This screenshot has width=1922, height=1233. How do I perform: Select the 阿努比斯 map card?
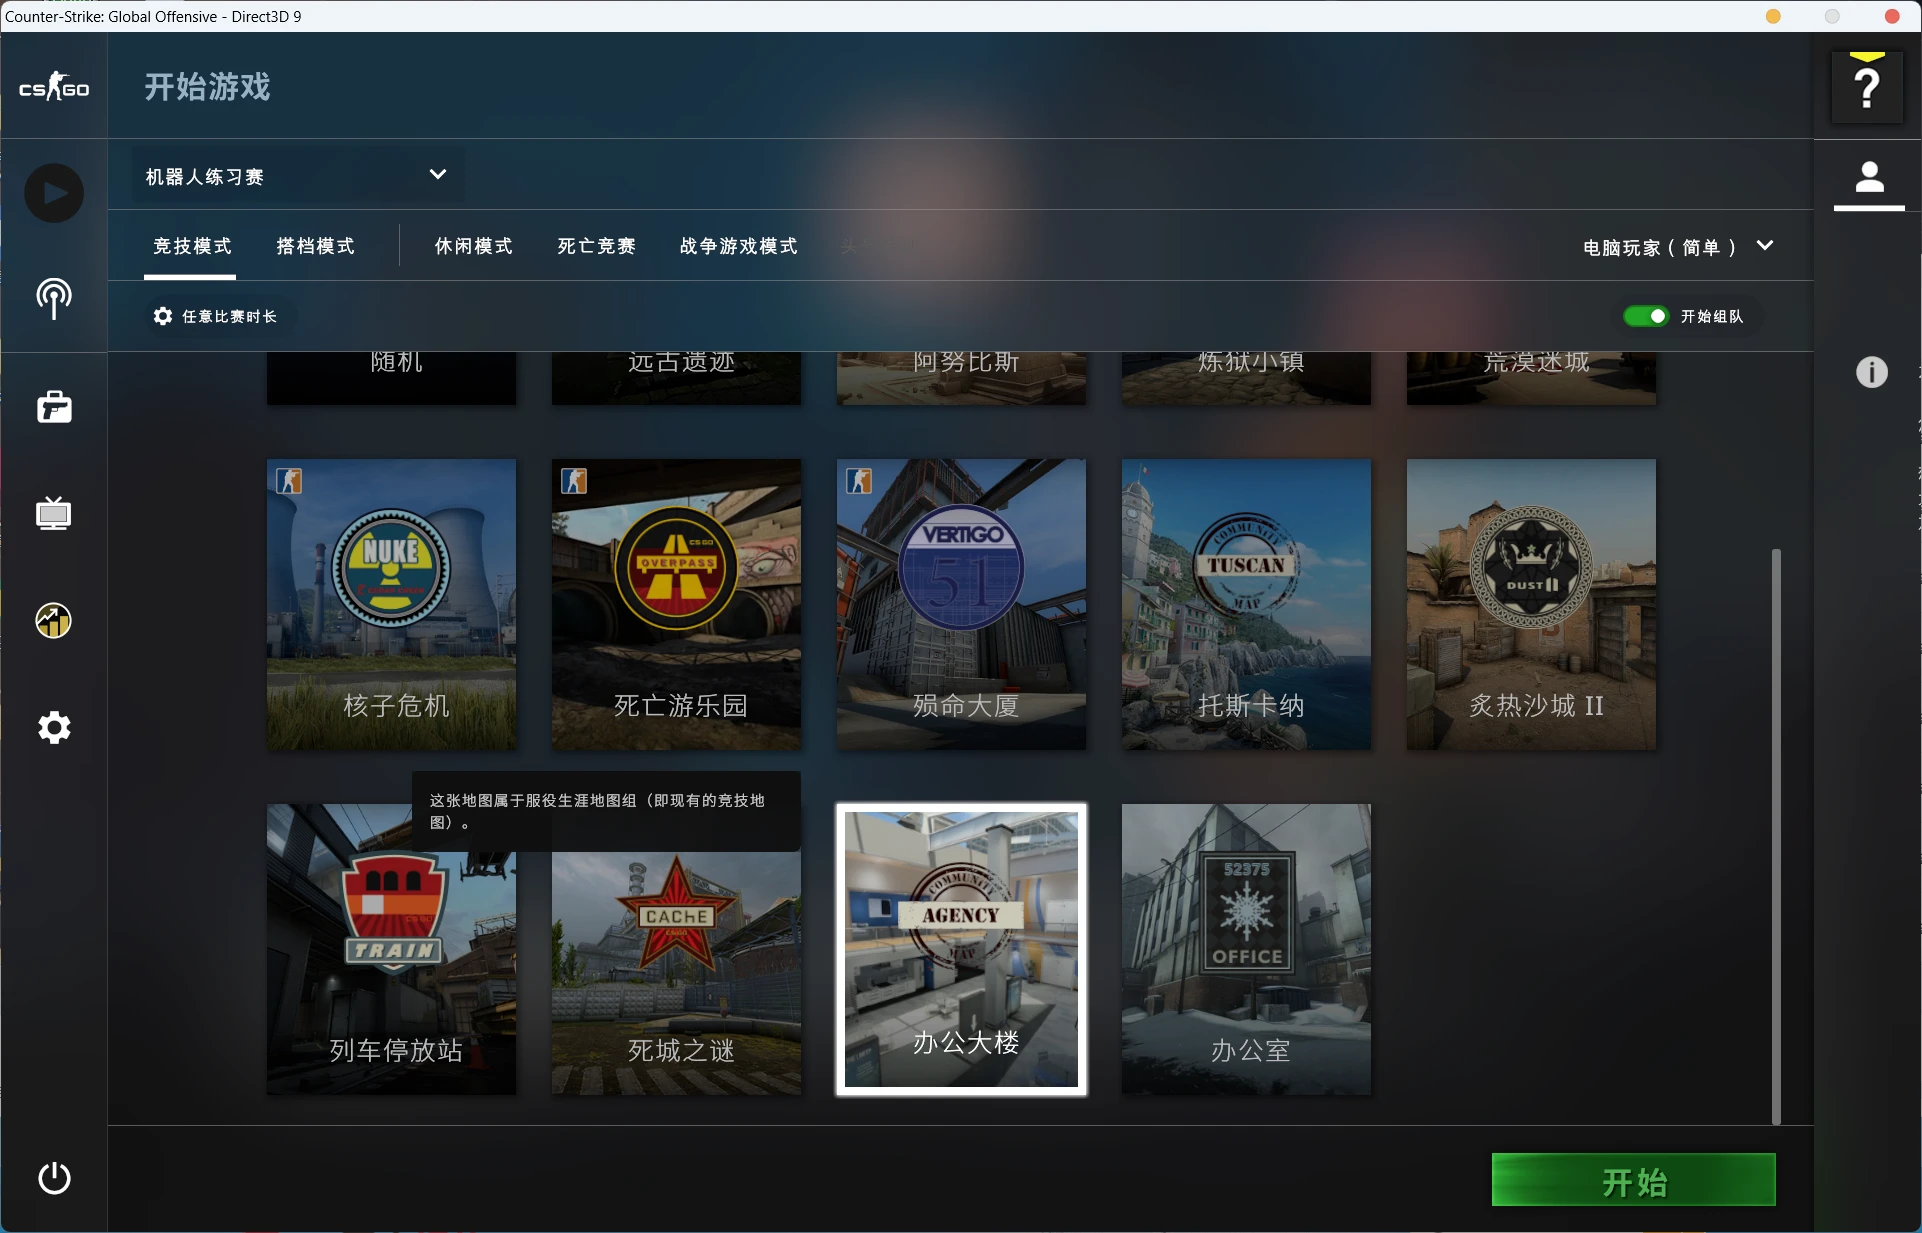(x=962, y=378)
